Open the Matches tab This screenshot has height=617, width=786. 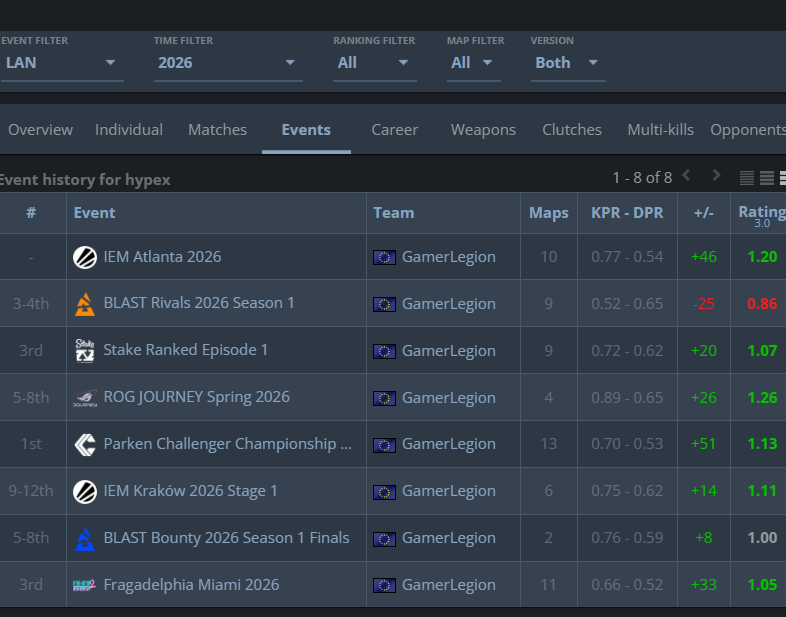pos(218,130)
